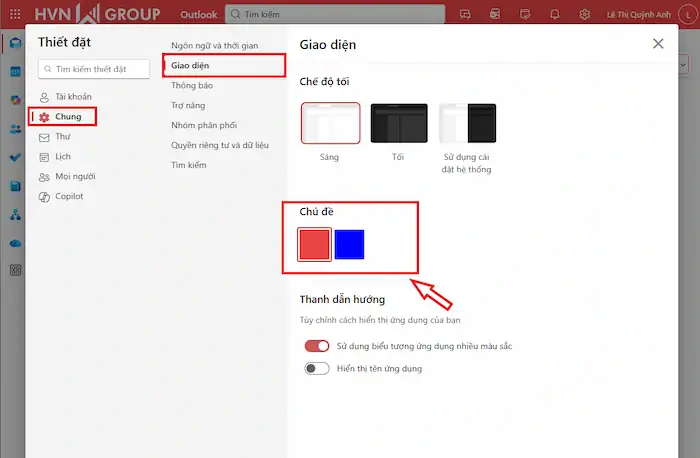Pick the blue theme color swatch
This screenshot has height=458, width=700.
tap(349, 245)
